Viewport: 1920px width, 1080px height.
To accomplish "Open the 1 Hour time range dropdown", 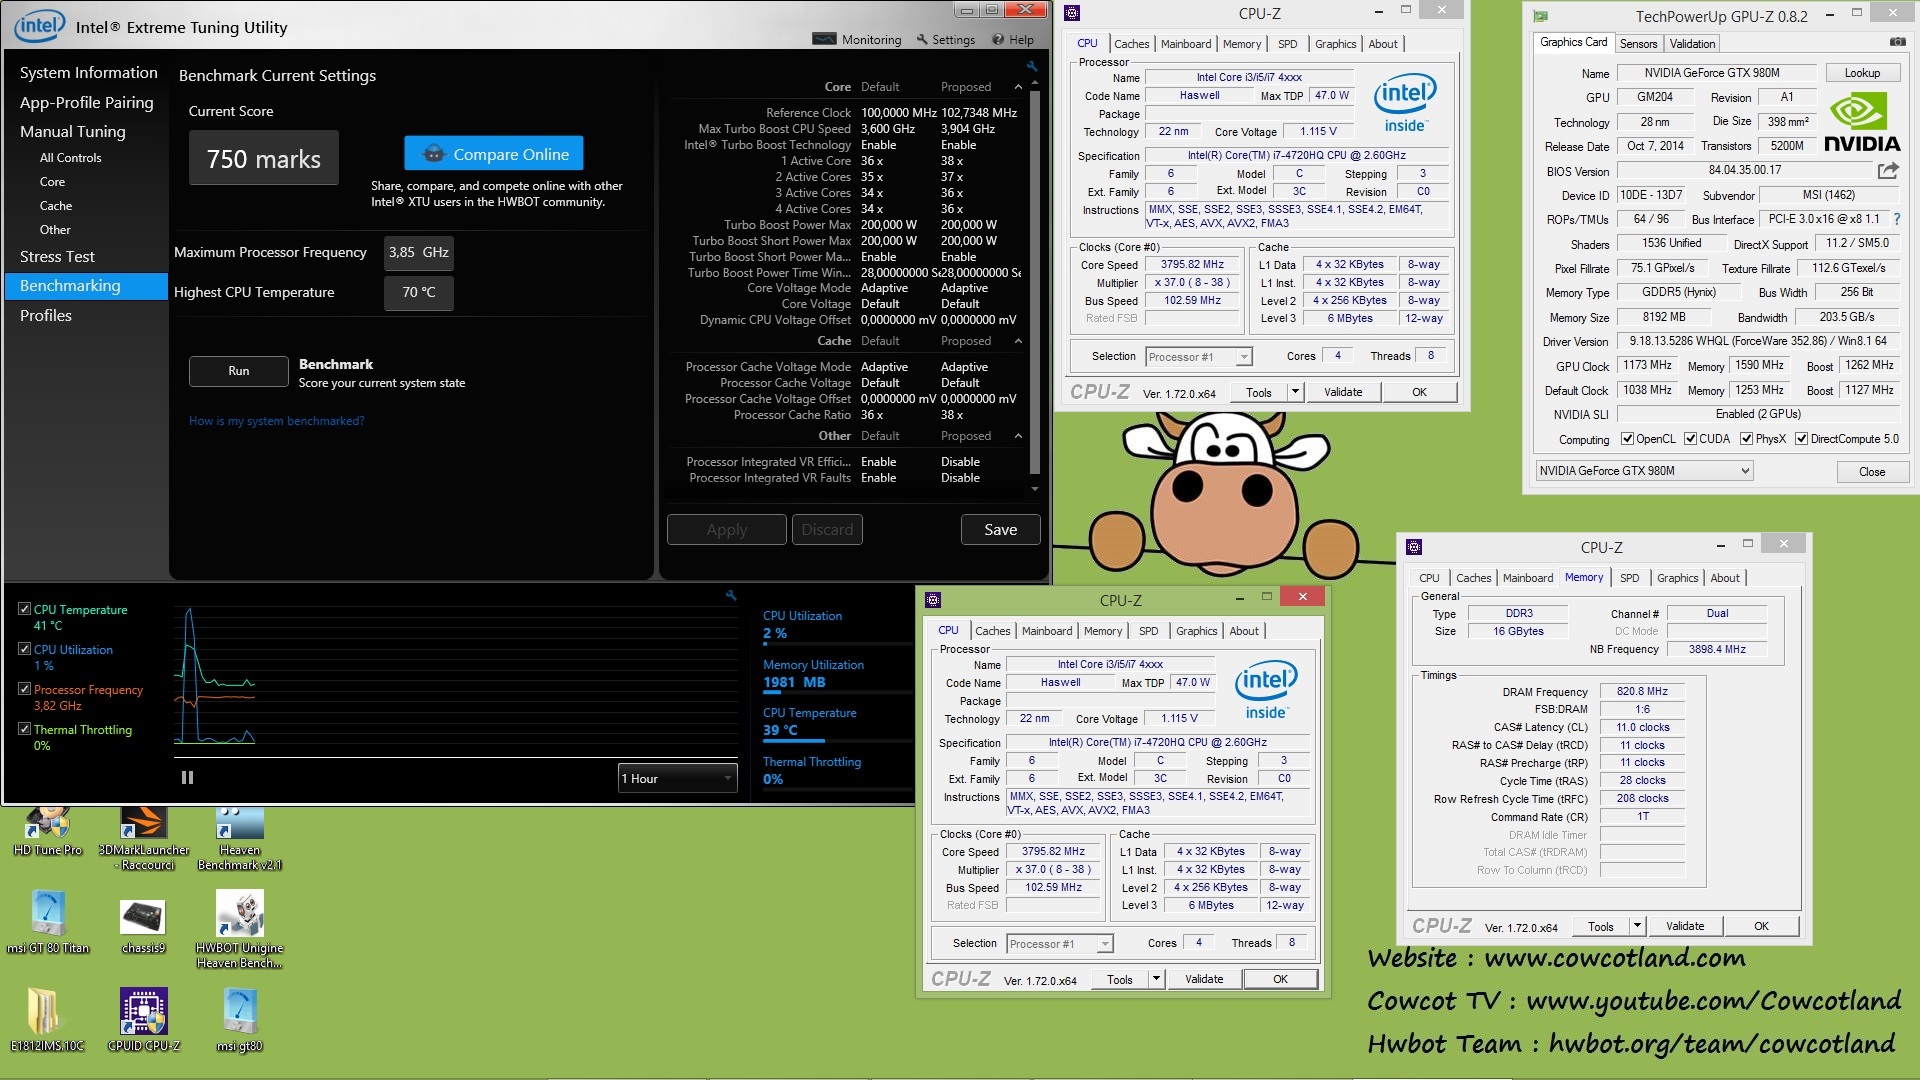I will coord(677,778).
